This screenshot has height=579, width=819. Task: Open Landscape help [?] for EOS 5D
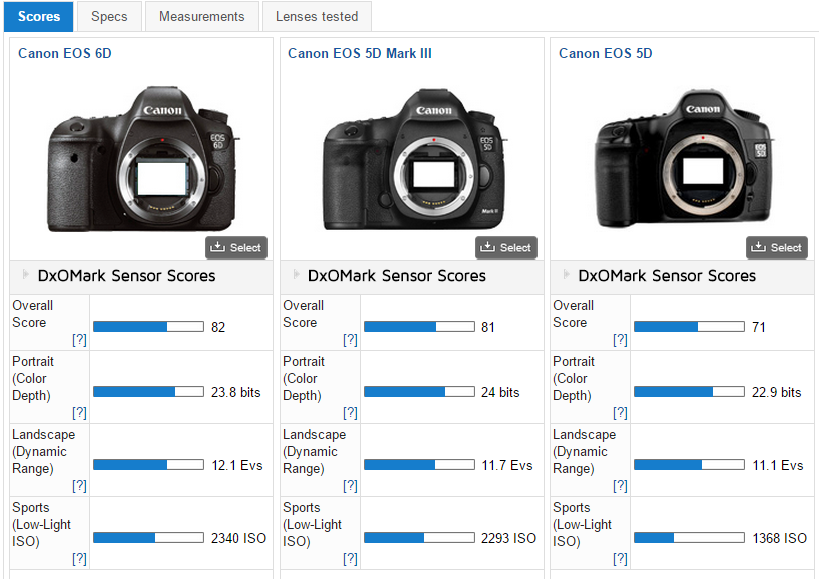tap(621, 486)
